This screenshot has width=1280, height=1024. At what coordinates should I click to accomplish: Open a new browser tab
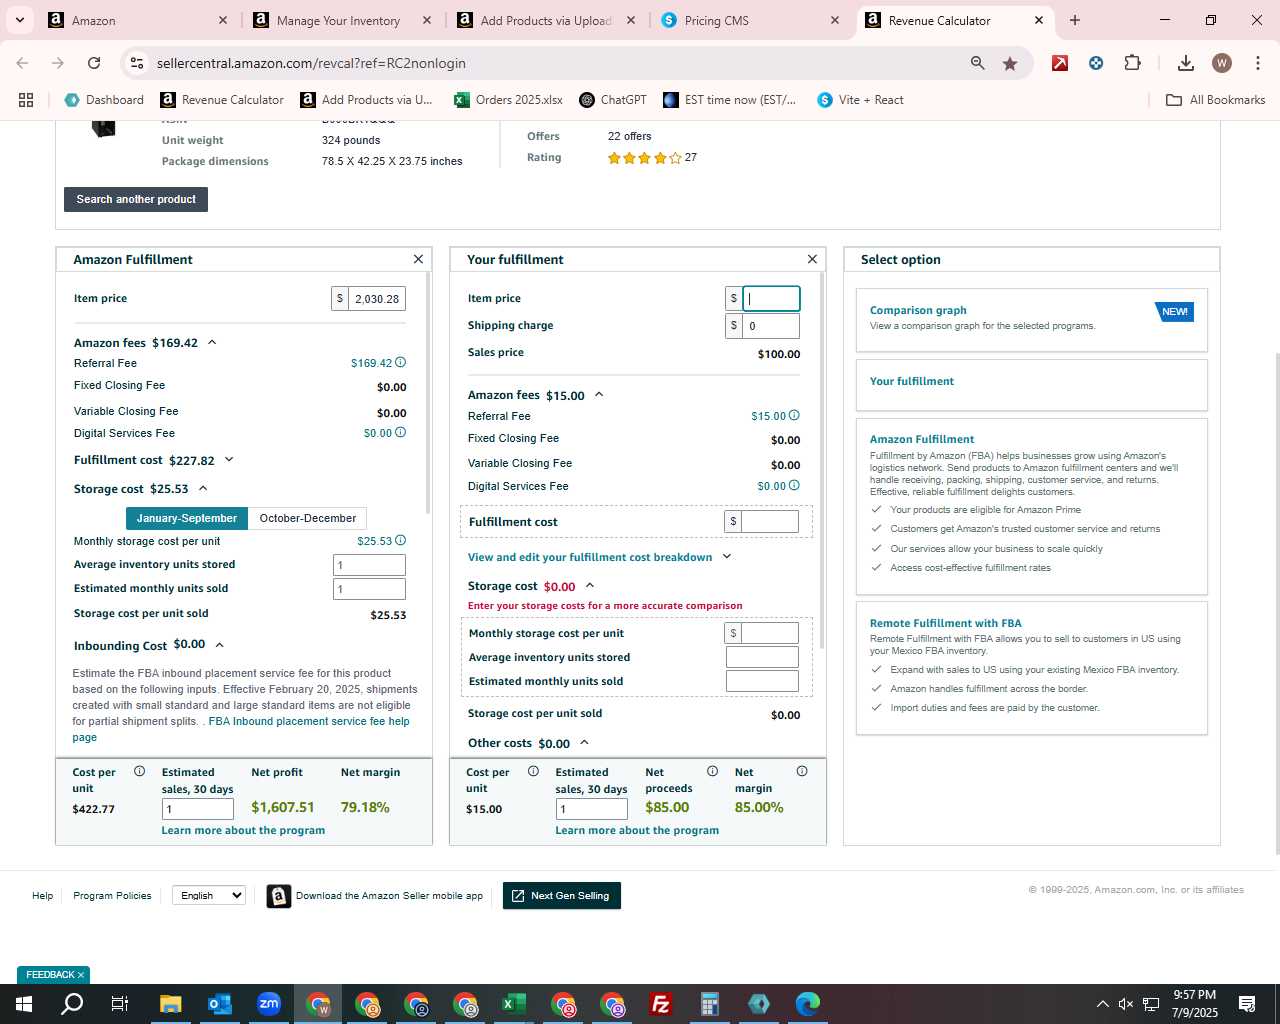1075,20
